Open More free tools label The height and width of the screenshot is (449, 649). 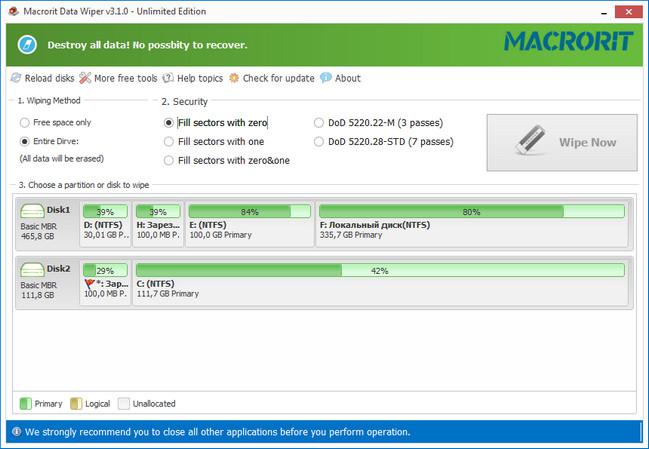(126, 78)
